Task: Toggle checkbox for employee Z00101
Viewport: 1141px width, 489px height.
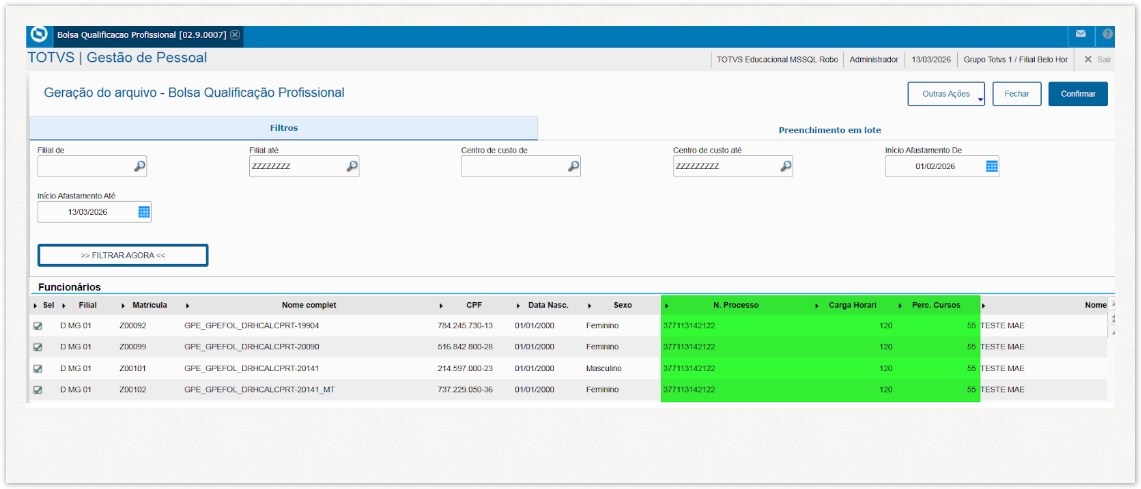Action: click(38, 368)
